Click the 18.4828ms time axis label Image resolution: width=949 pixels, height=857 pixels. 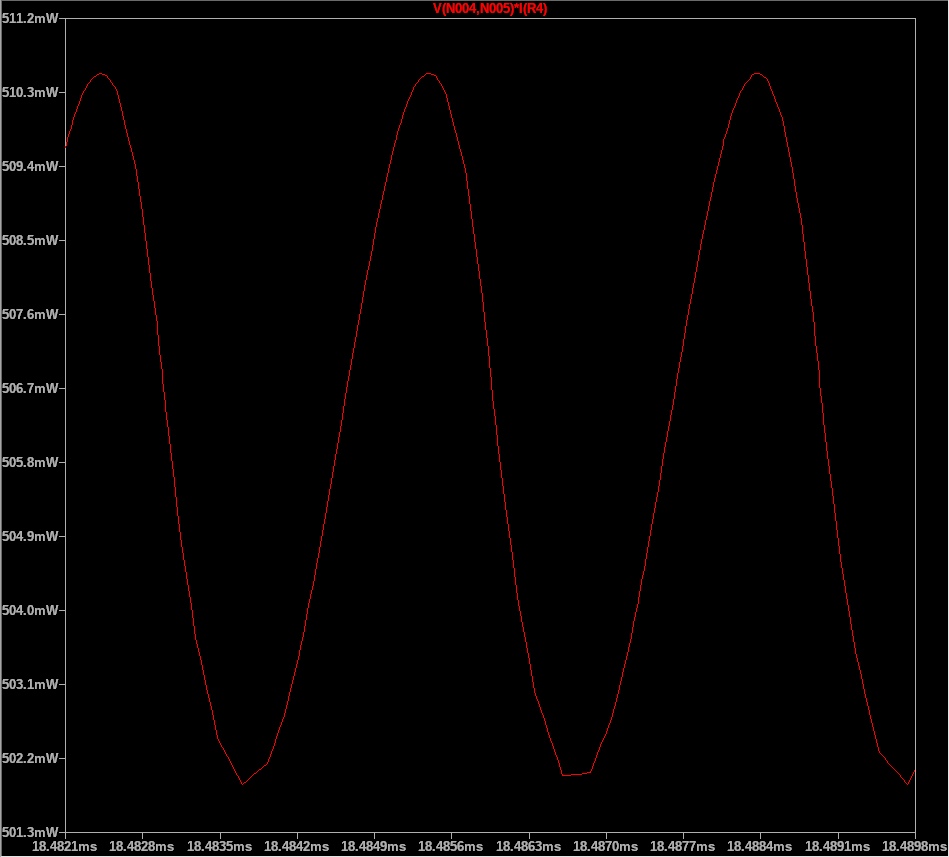[x=142, y=846]
